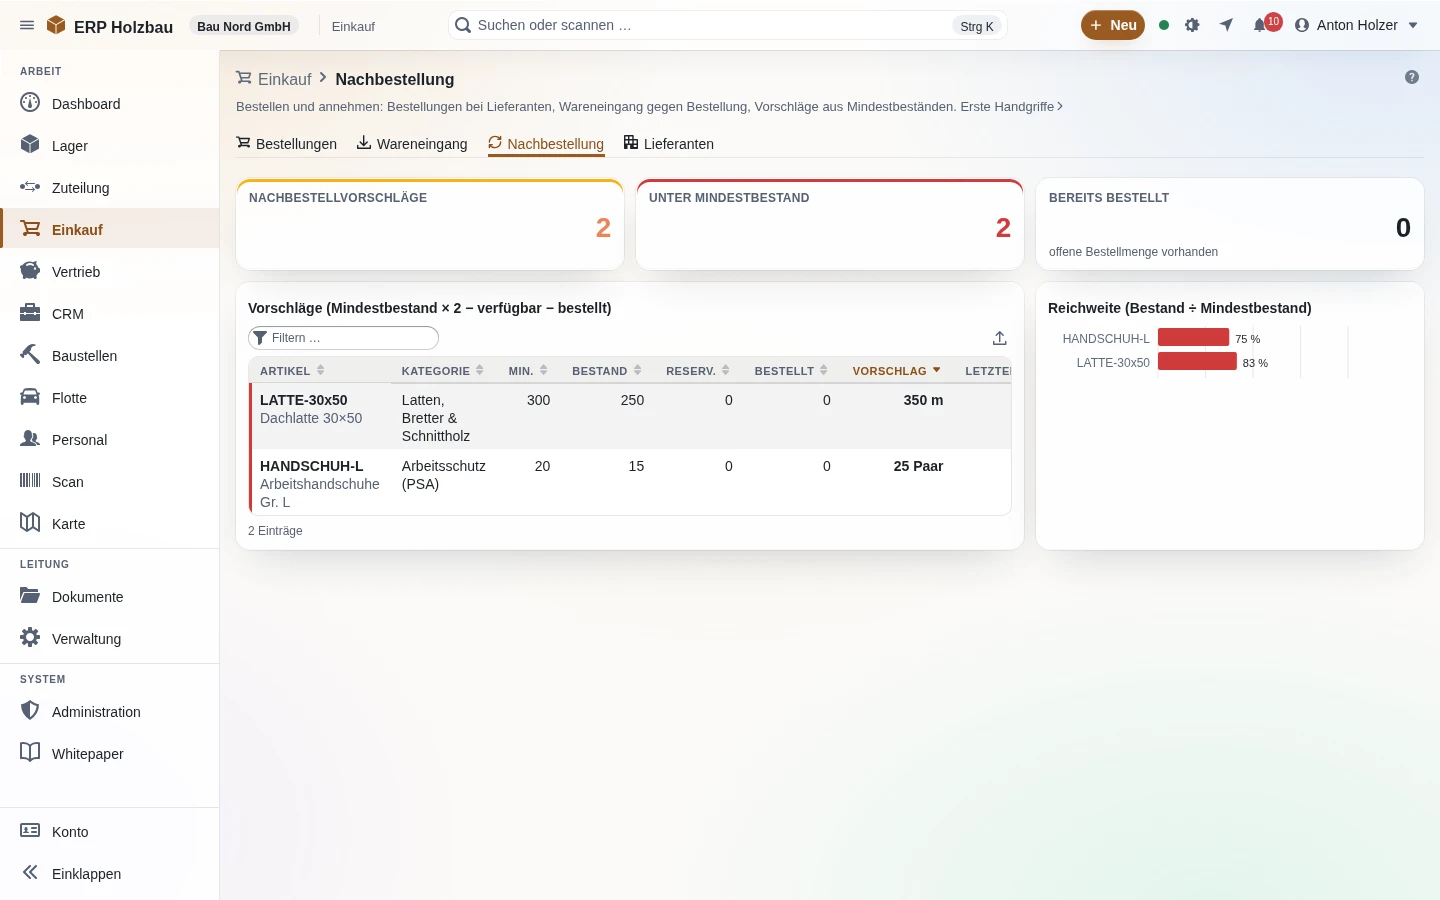Click the location arrow icon

1226,25
